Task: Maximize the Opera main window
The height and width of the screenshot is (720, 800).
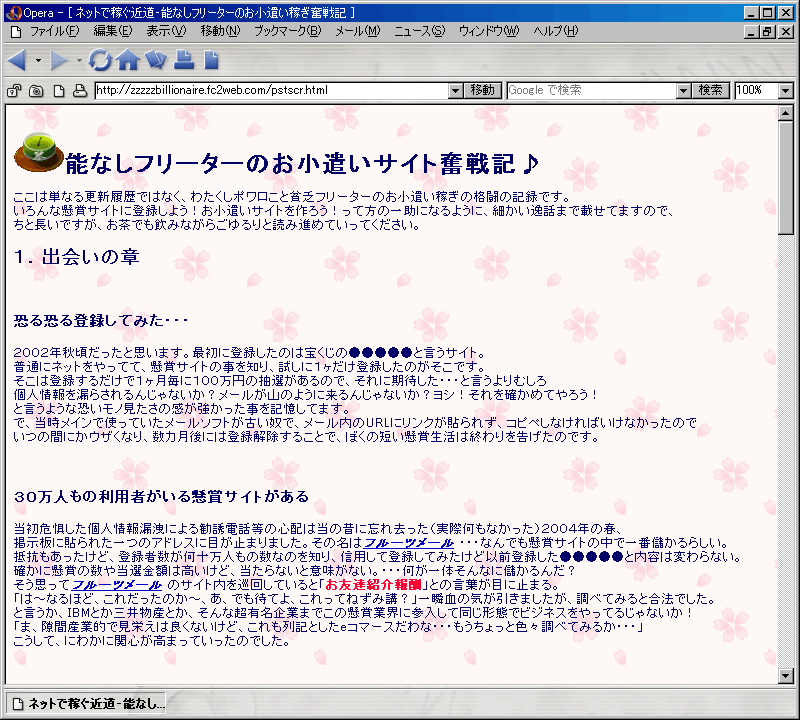Action: [x=767, y=13]
